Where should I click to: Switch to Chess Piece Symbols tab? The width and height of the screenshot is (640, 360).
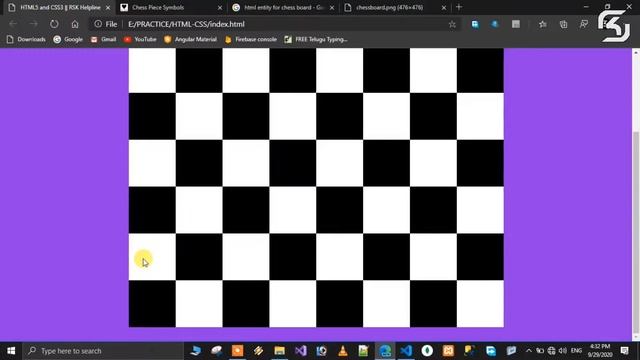pyautogui.click(x=158, y=7)
